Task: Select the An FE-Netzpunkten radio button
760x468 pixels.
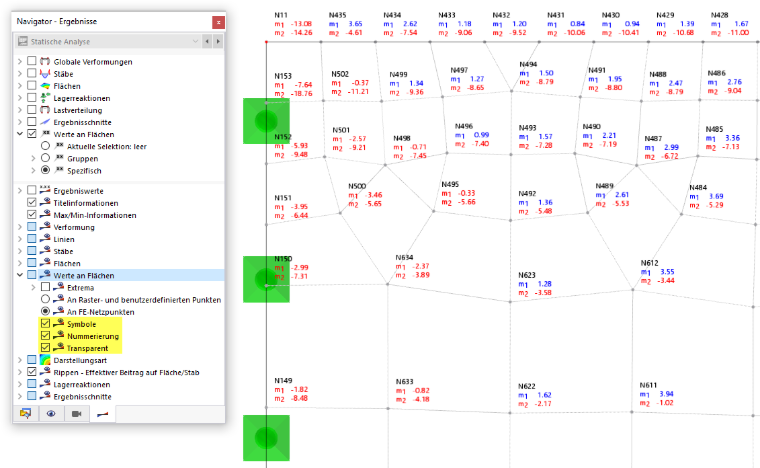Action: click(45, 312)
